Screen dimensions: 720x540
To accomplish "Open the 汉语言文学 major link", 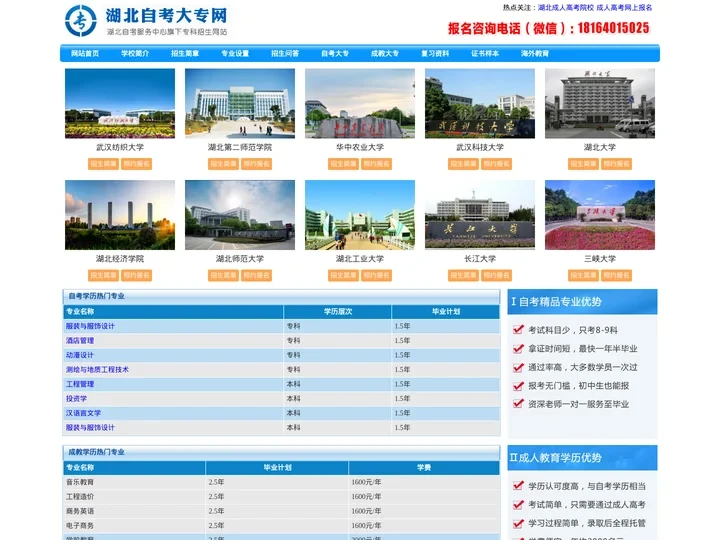I will point(84,413).
